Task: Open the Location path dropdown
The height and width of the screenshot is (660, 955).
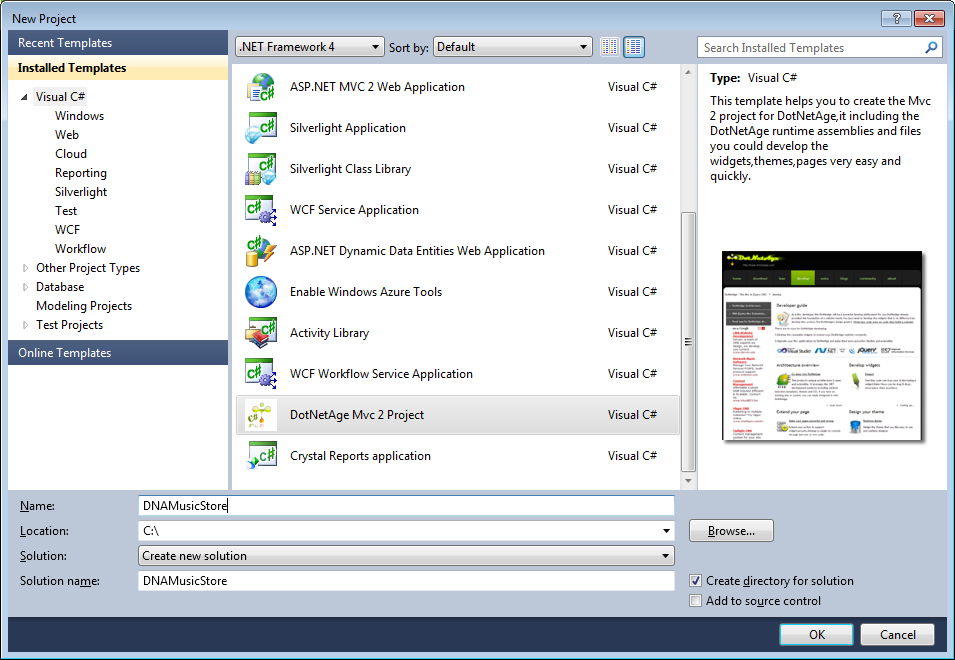Action: [666, 531]
